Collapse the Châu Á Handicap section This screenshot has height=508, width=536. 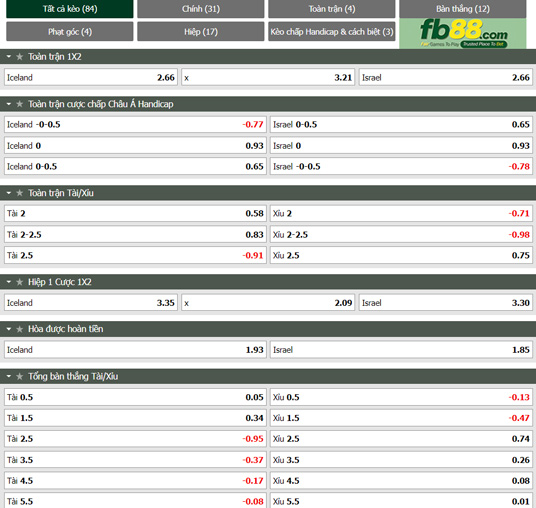pos(9,104)
